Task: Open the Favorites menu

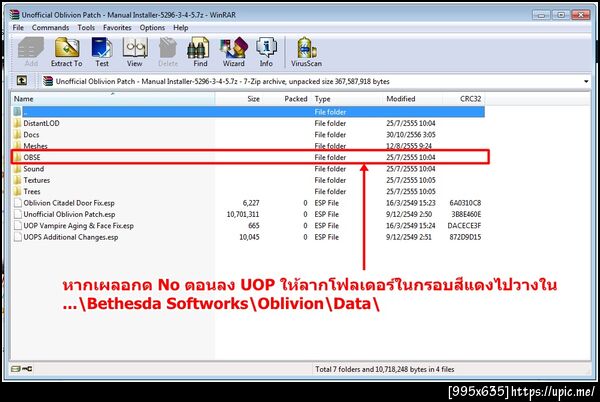Action: (x=117, y=28)
